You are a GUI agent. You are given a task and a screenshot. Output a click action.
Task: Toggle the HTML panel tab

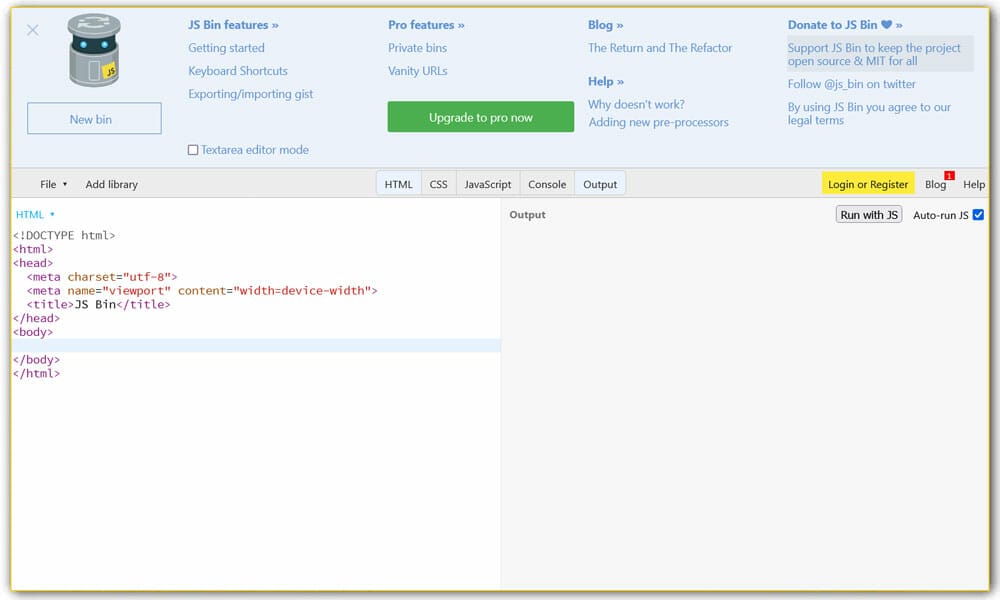pos(398,184)
